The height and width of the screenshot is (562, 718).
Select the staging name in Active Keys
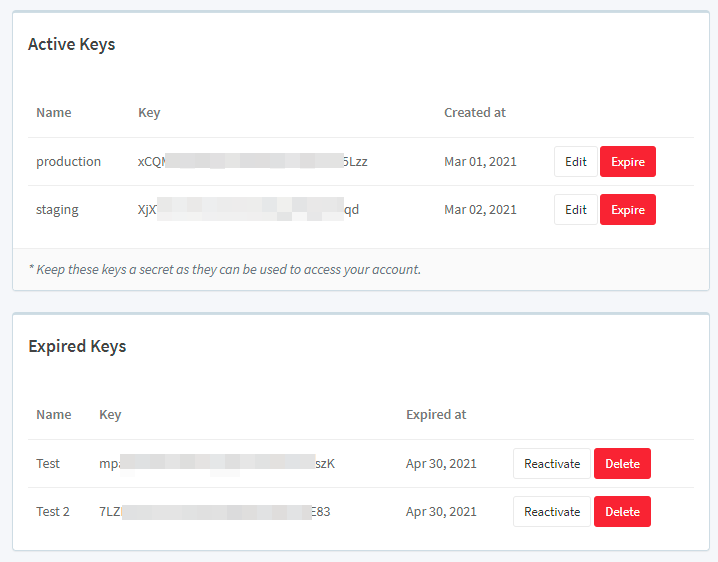[57, 210]
